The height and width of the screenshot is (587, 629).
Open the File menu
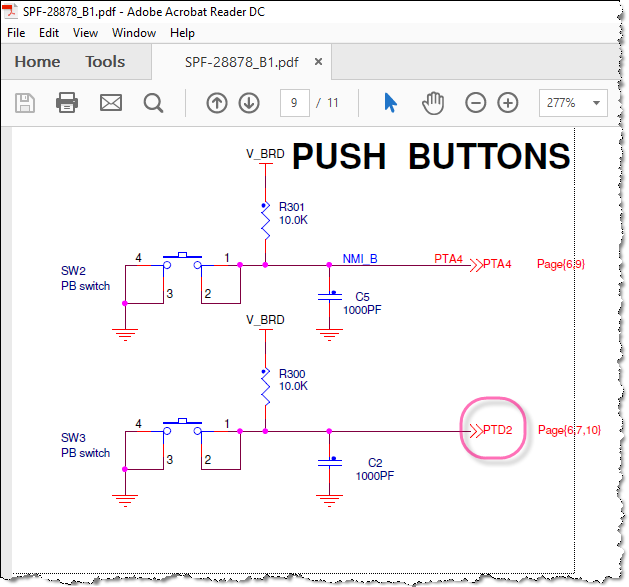coord(16,33)
